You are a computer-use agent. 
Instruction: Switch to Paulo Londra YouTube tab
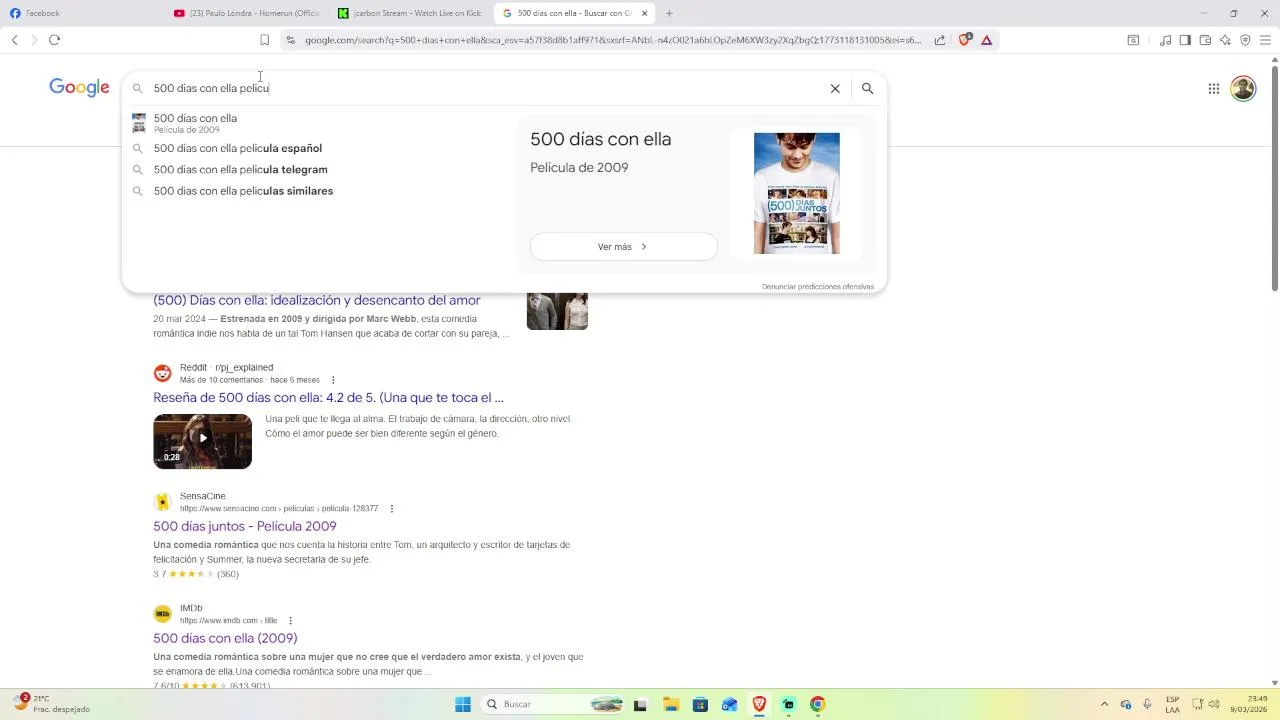click(247, 13)
